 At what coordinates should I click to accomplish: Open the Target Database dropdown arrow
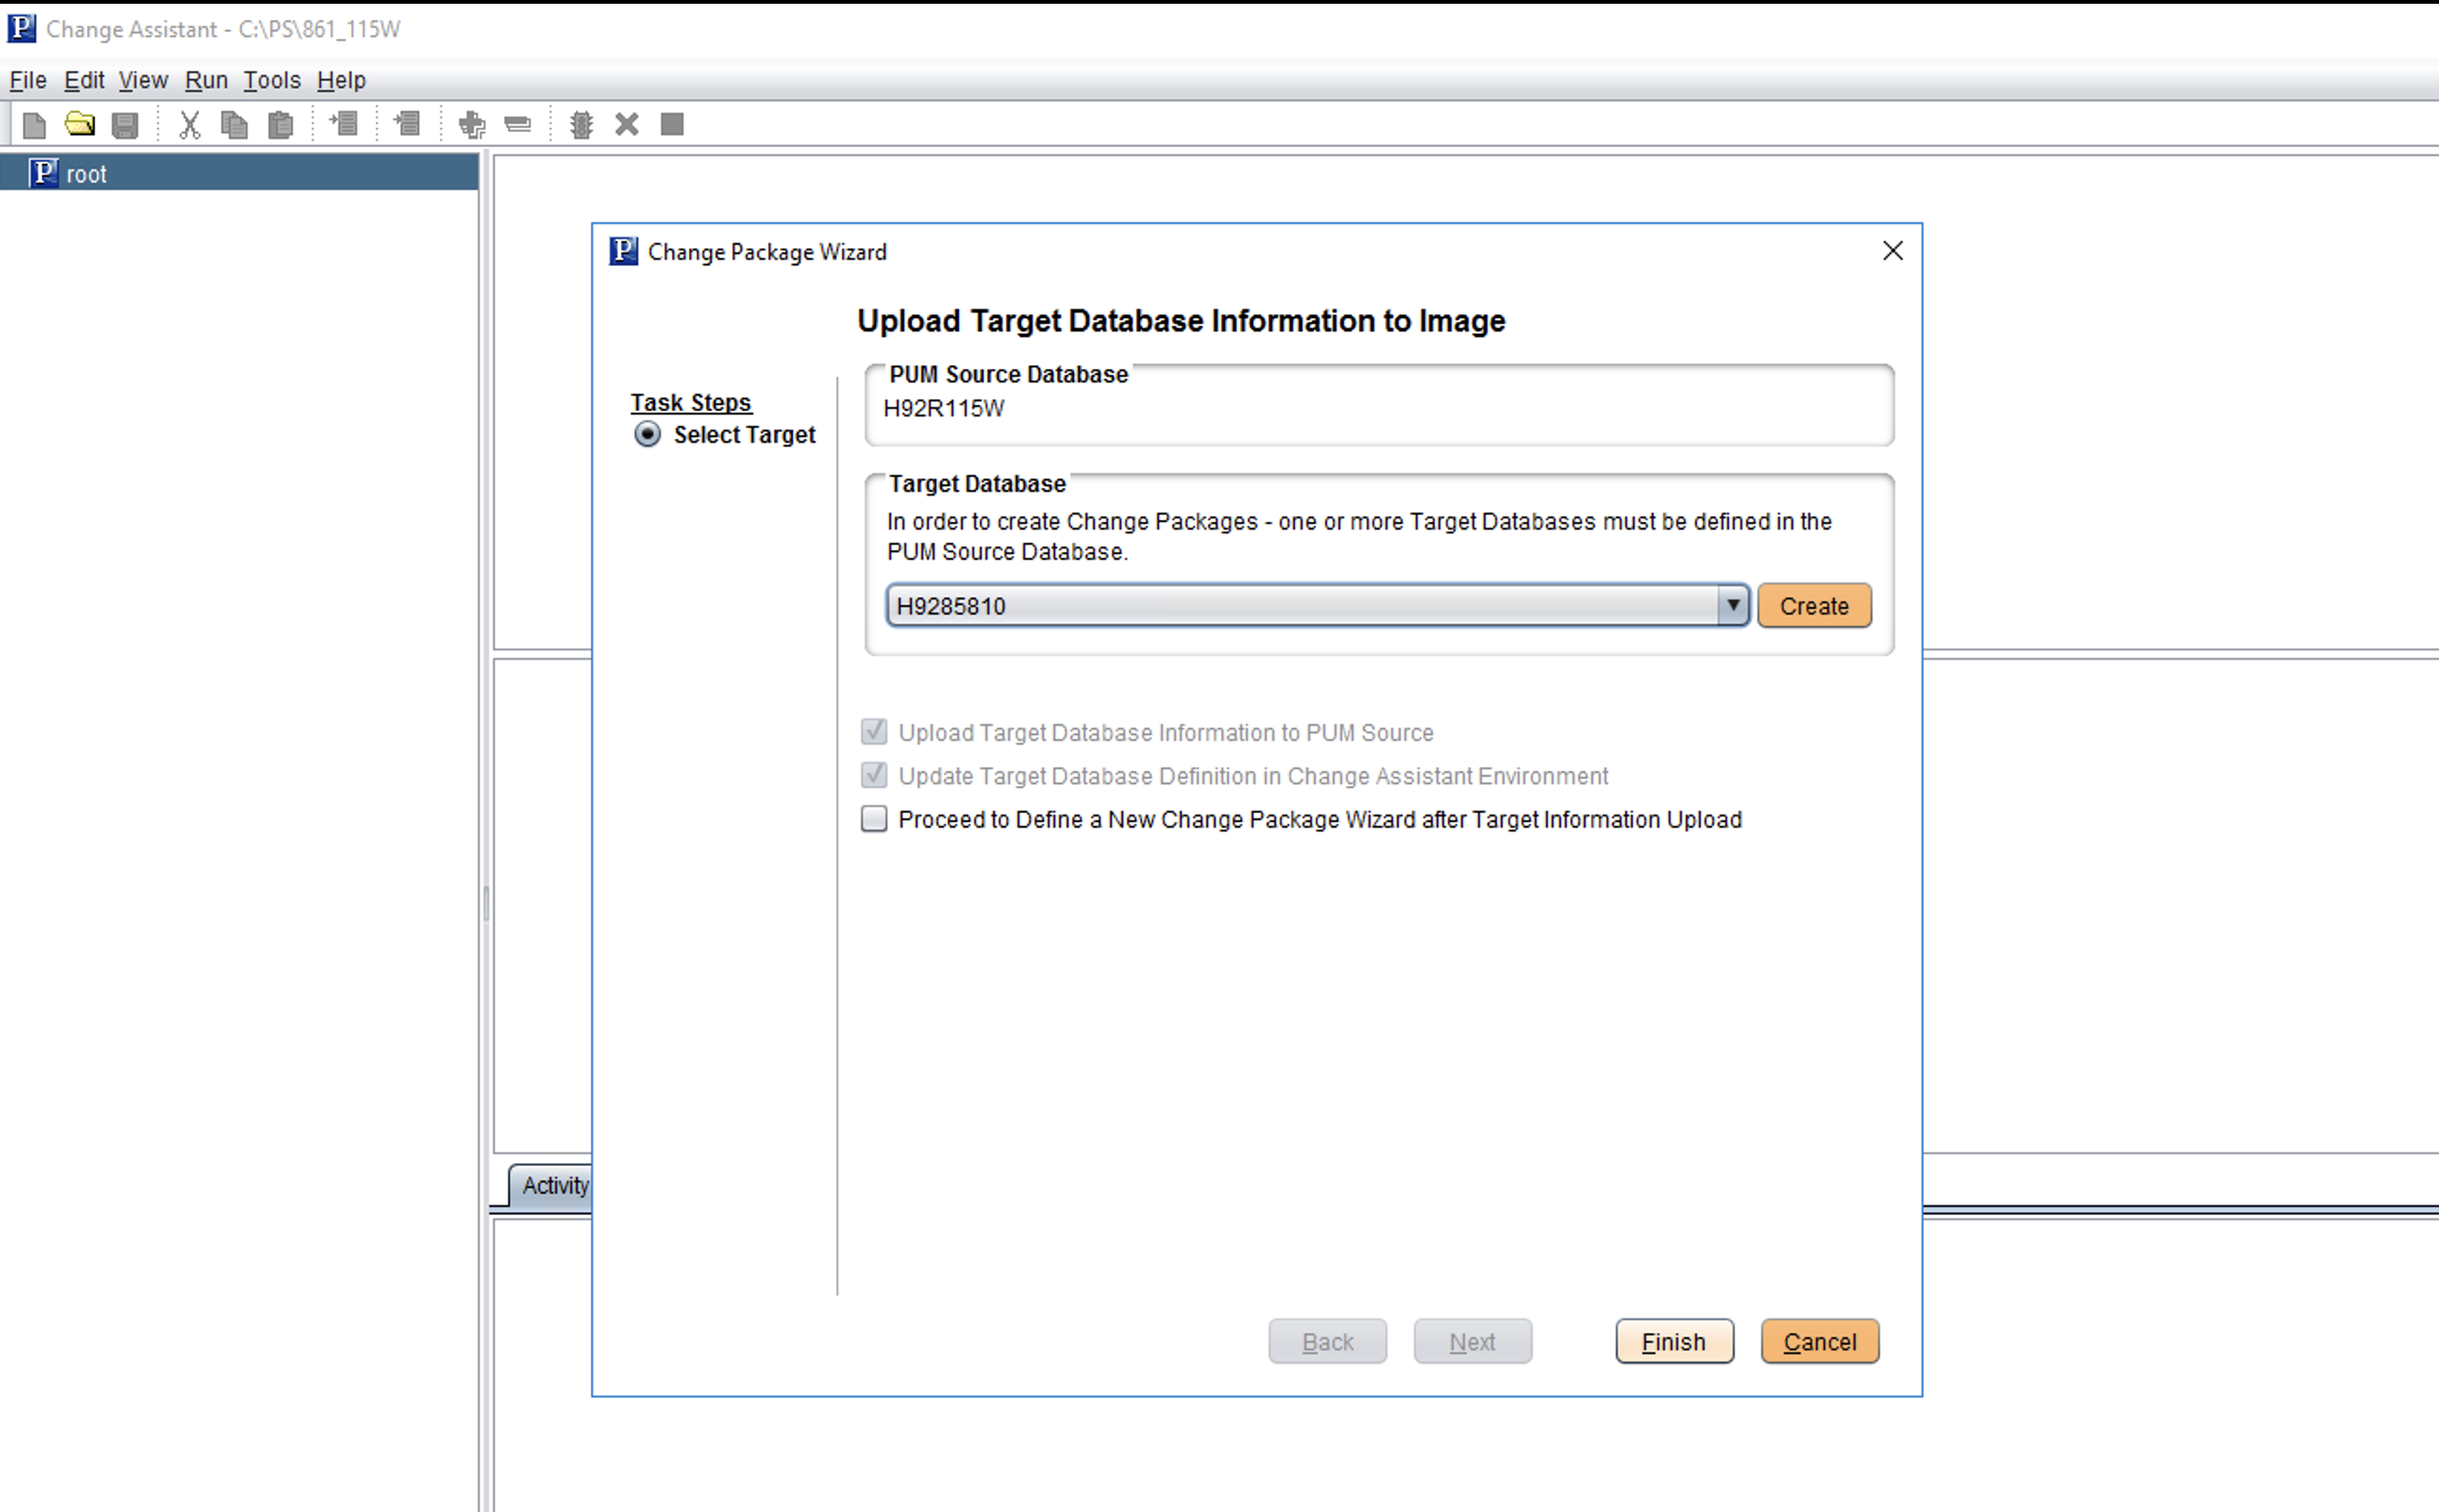[x=1732, y=606]
